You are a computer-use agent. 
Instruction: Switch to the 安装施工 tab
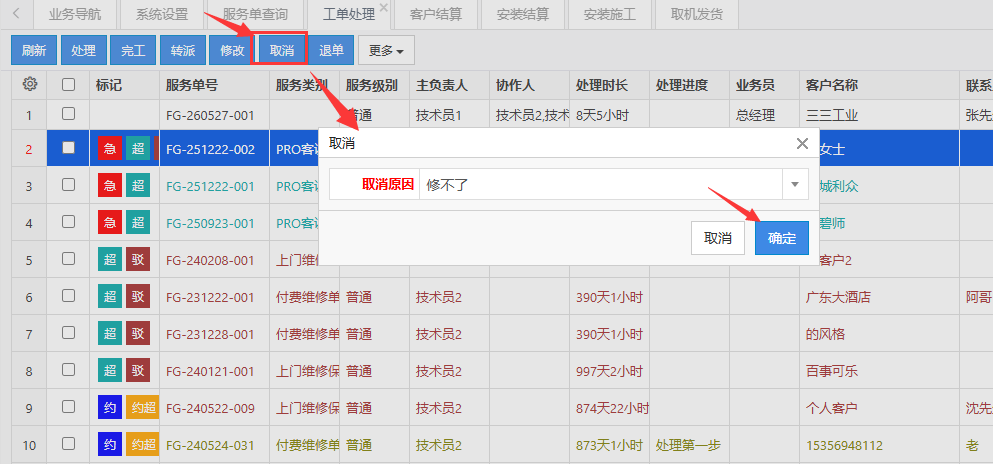(x=609, y=15)
